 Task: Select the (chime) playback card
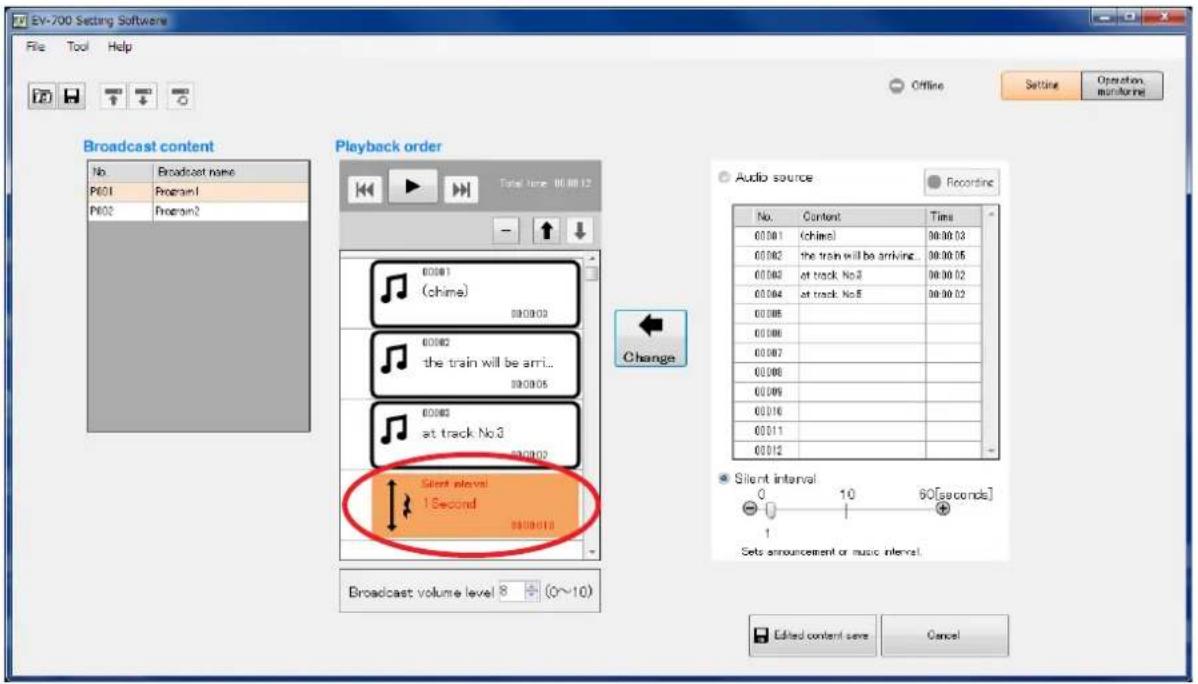pos(474,293)
